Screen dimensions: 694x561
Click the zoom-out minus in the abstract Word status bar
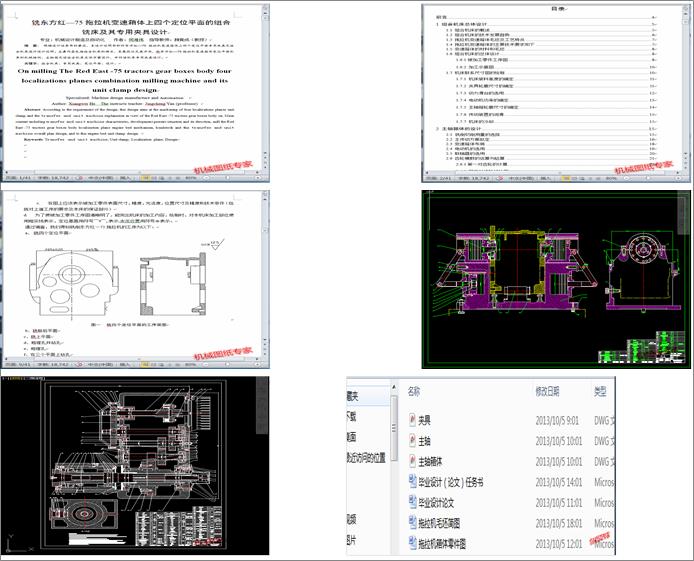click(x=206, y=178)
